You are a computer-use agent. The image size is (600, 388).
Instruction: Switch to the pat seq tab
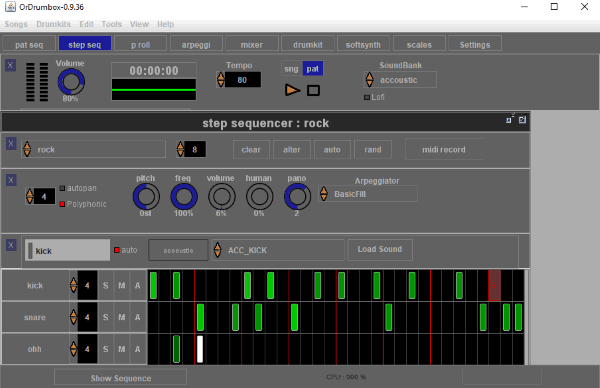tap(29, 44)
